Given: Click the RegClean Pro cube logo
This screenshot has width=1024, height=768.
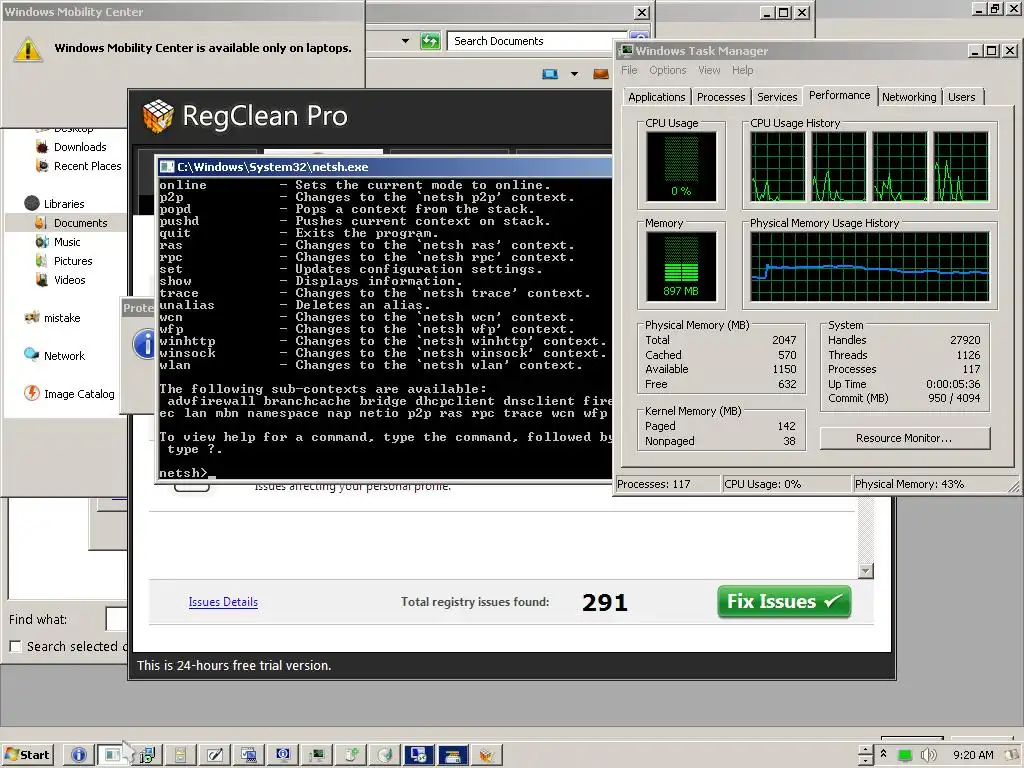Looking at the screenshot, I should [x=158, y=116].
